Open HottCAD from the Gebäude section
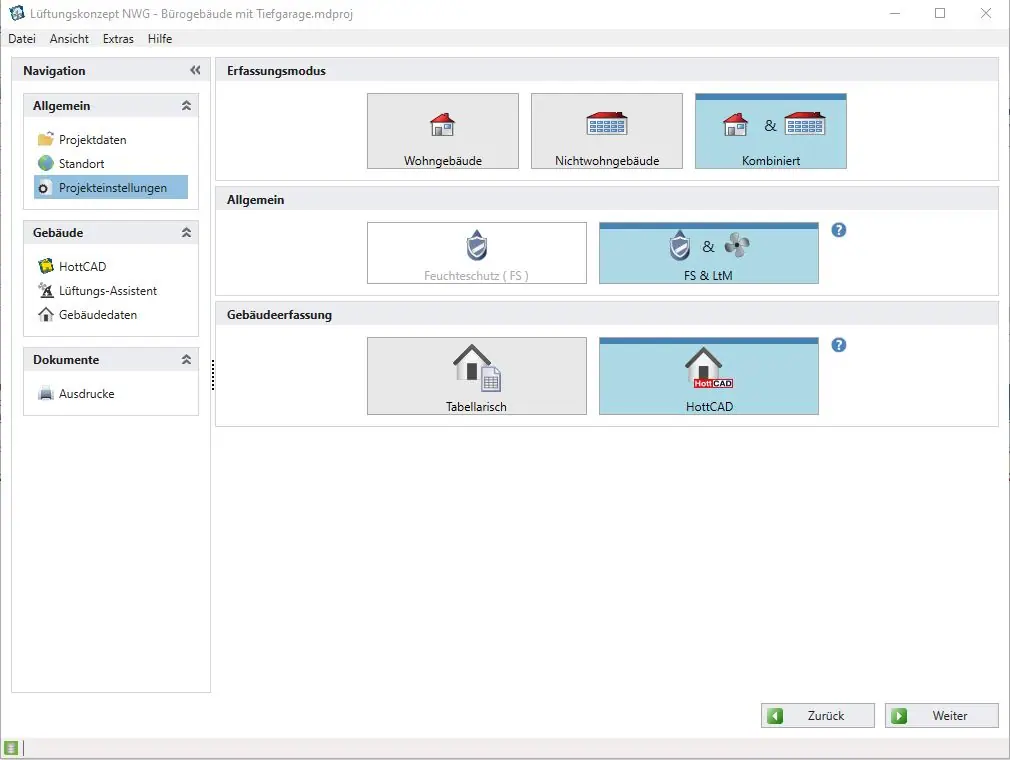 pos(81,267)
